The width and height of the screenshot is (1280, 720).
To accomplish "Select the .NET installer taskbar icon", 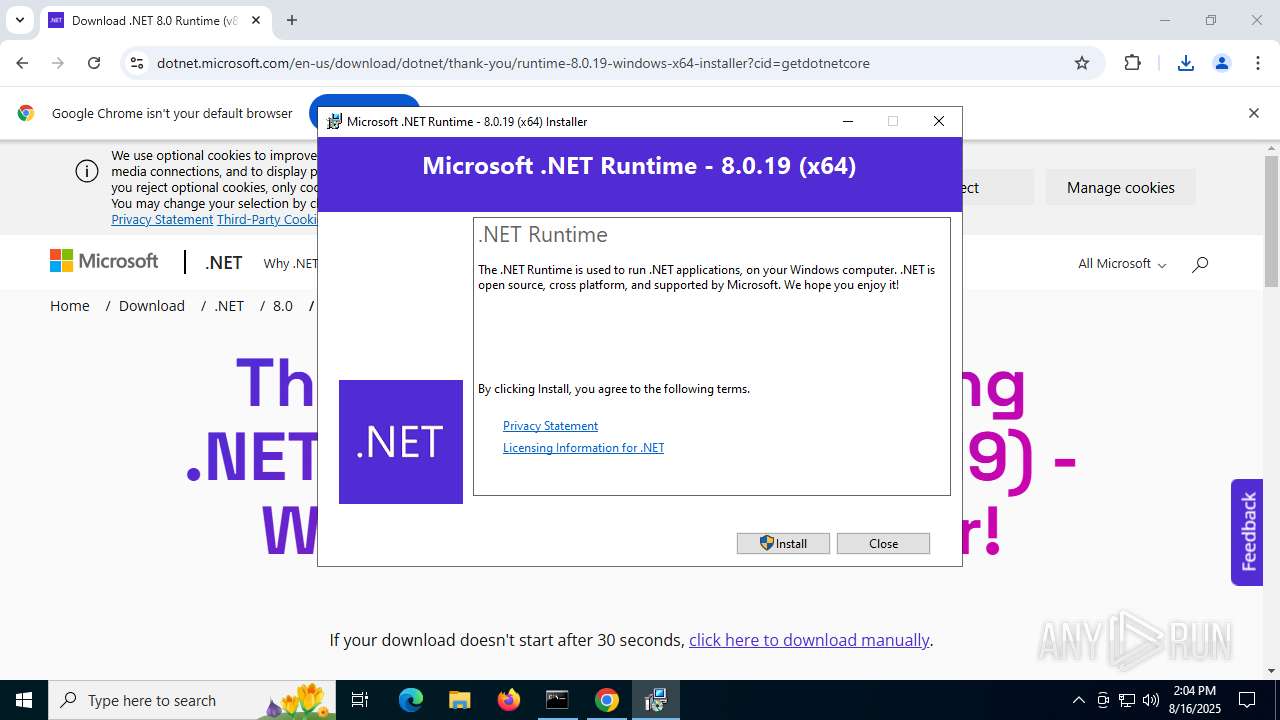I will point(656,700).
